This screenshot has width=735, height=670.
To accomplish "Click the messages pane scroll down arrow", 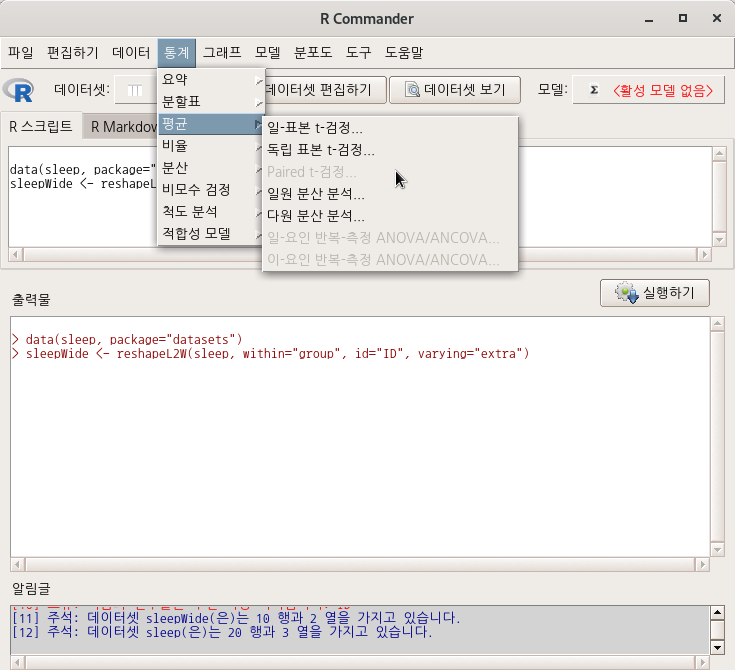I will coord(717,647).
